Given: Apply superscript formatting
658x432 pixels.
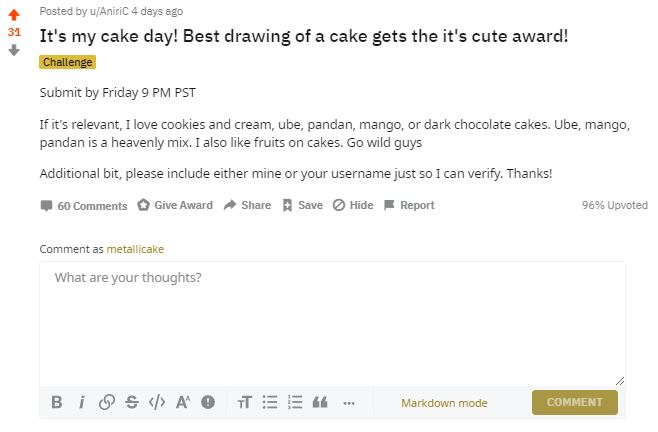Looking at the screenshot, I should click(x=183, y=402).
